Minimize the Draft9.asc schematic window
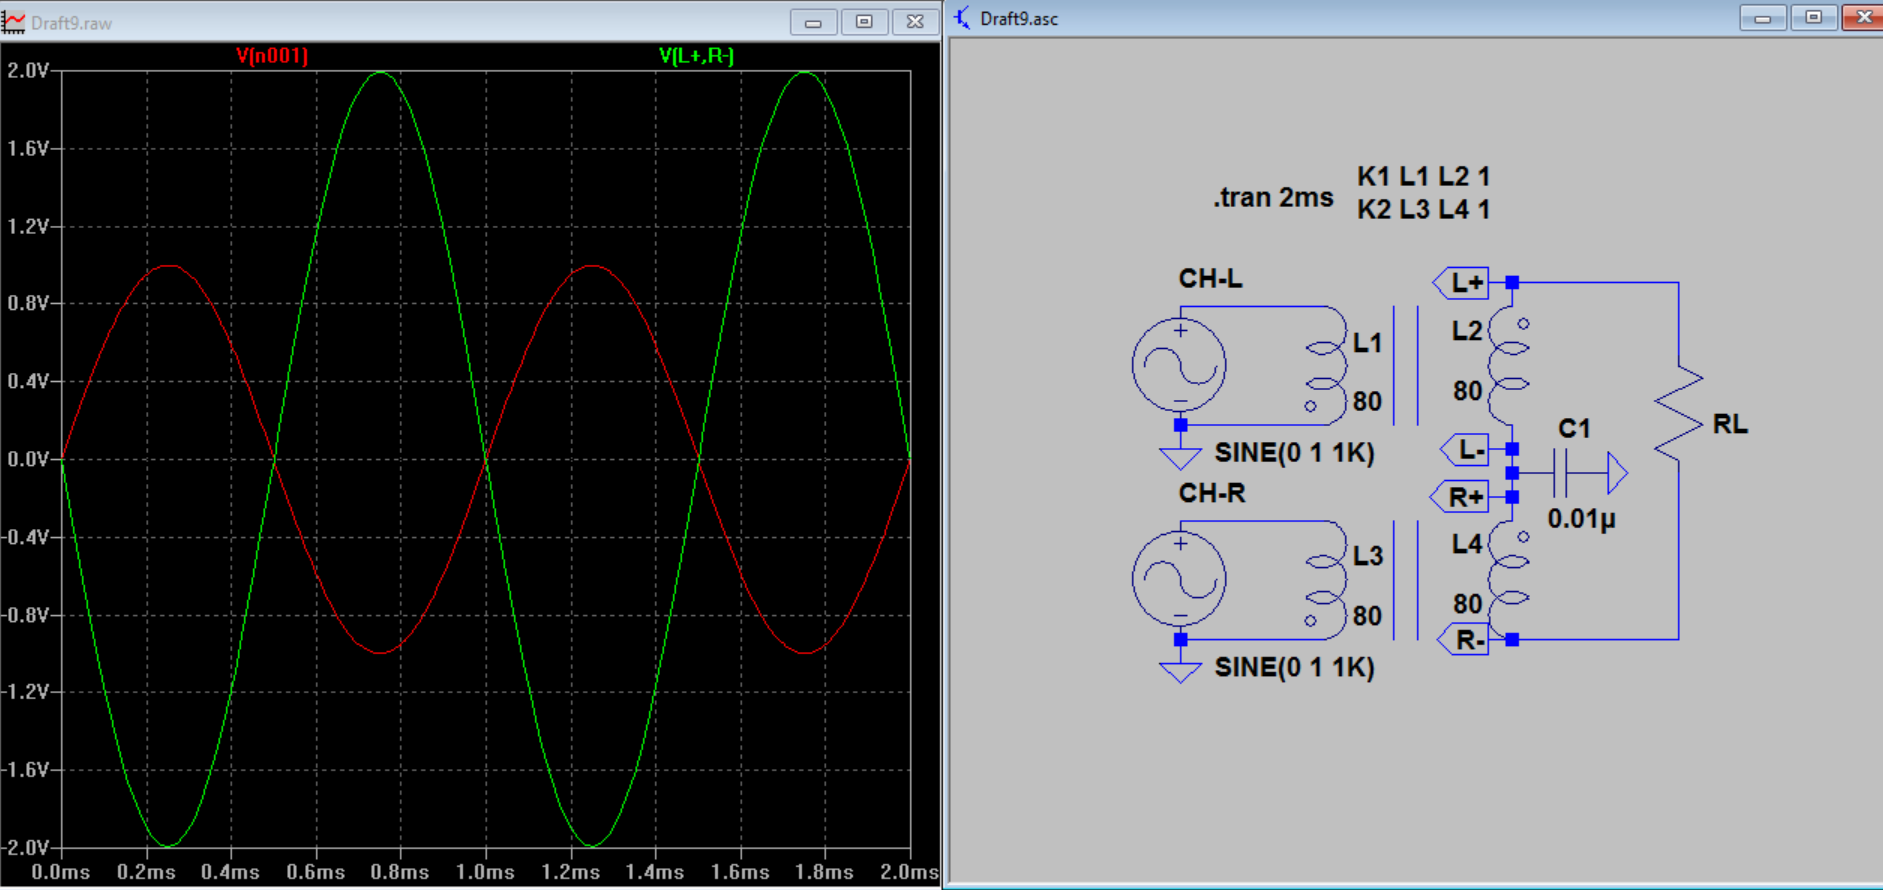Screen dimensions: 1883x890 point(1763,18)
